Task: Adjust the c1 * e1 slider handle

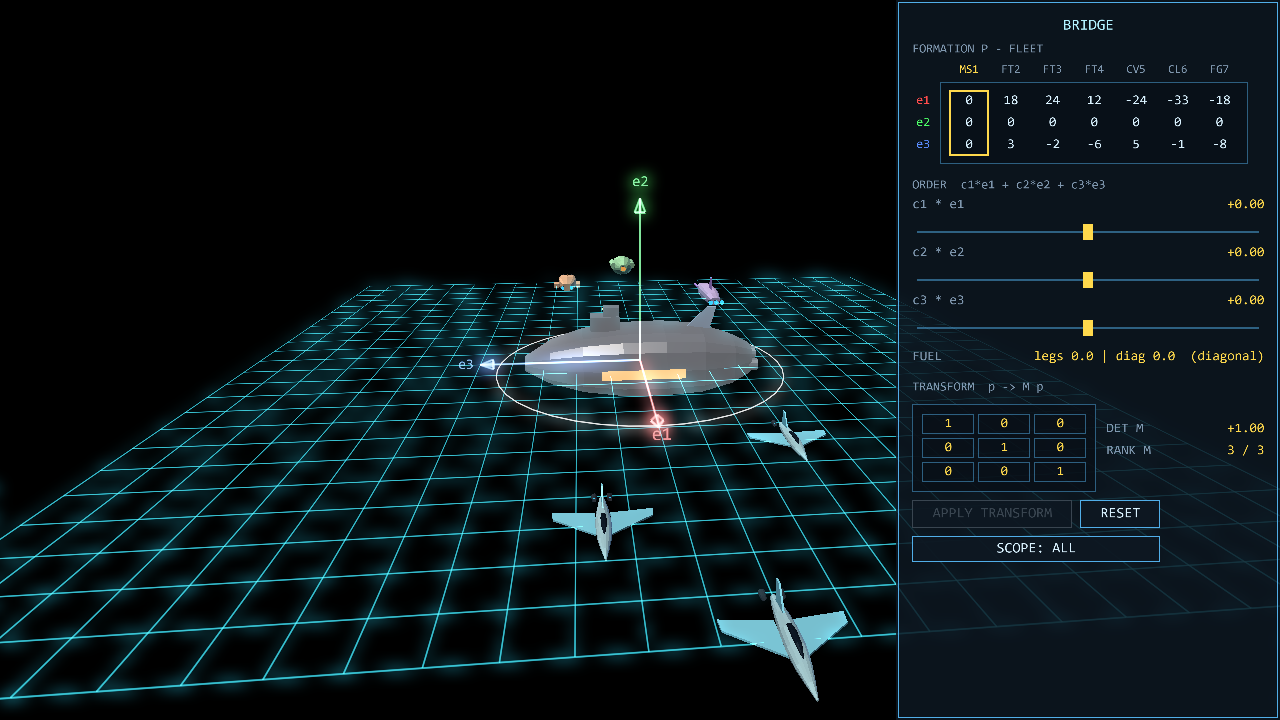Action: [1088, 232]
